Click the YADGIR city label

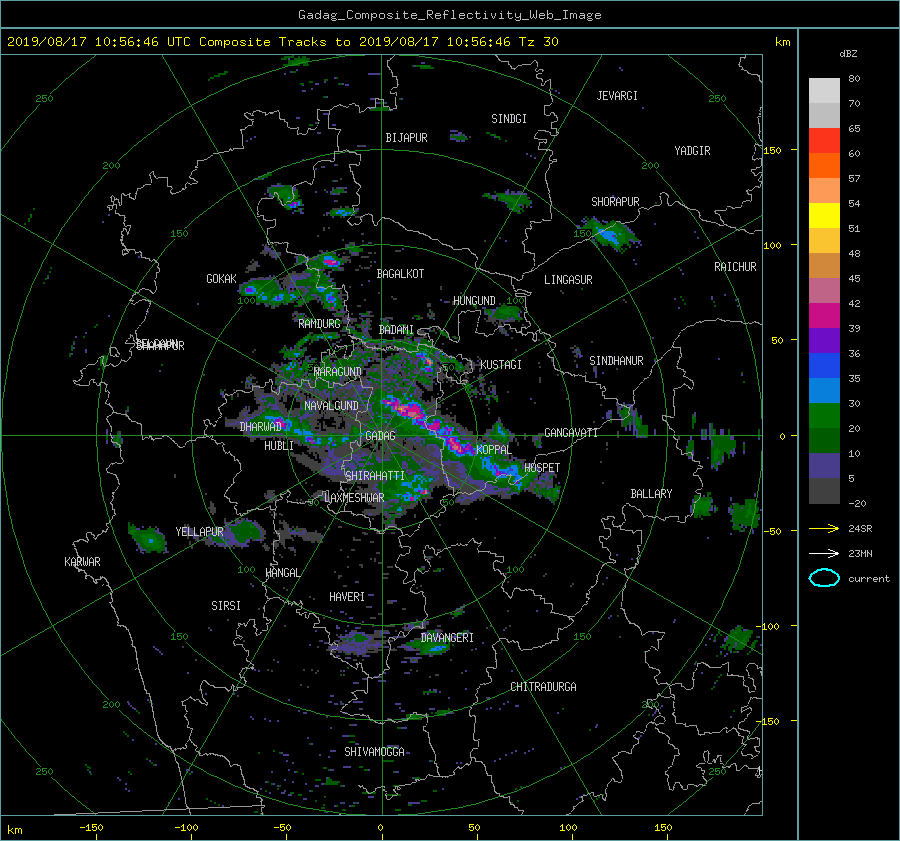(x=692, y=151)
